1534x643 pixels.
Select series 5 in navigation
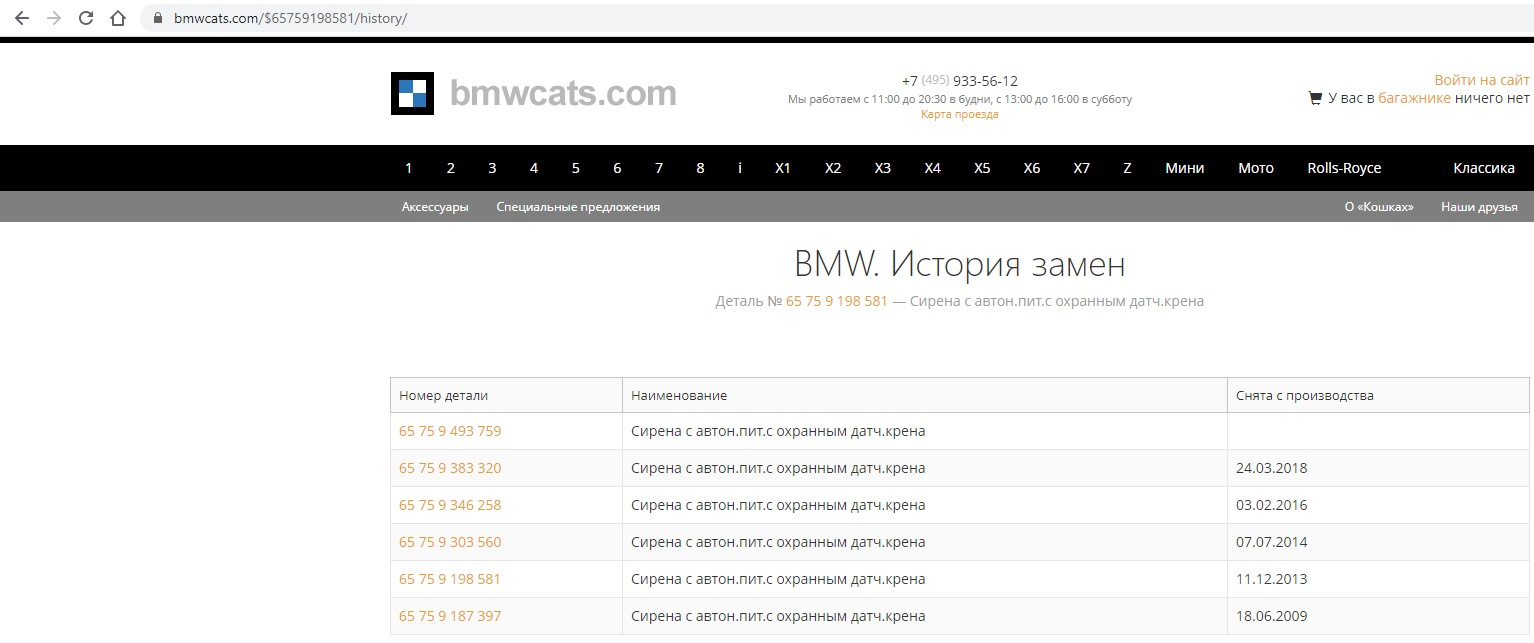[x=576, y=168]
